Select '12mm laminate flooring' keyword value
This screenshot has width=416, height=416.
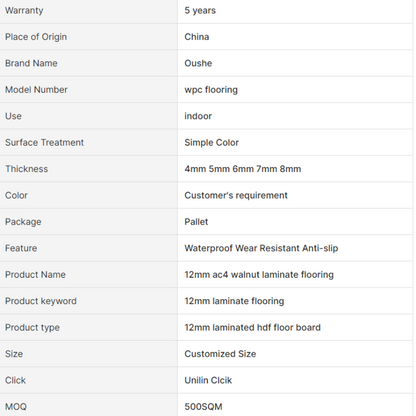click(x=234, y=301)
